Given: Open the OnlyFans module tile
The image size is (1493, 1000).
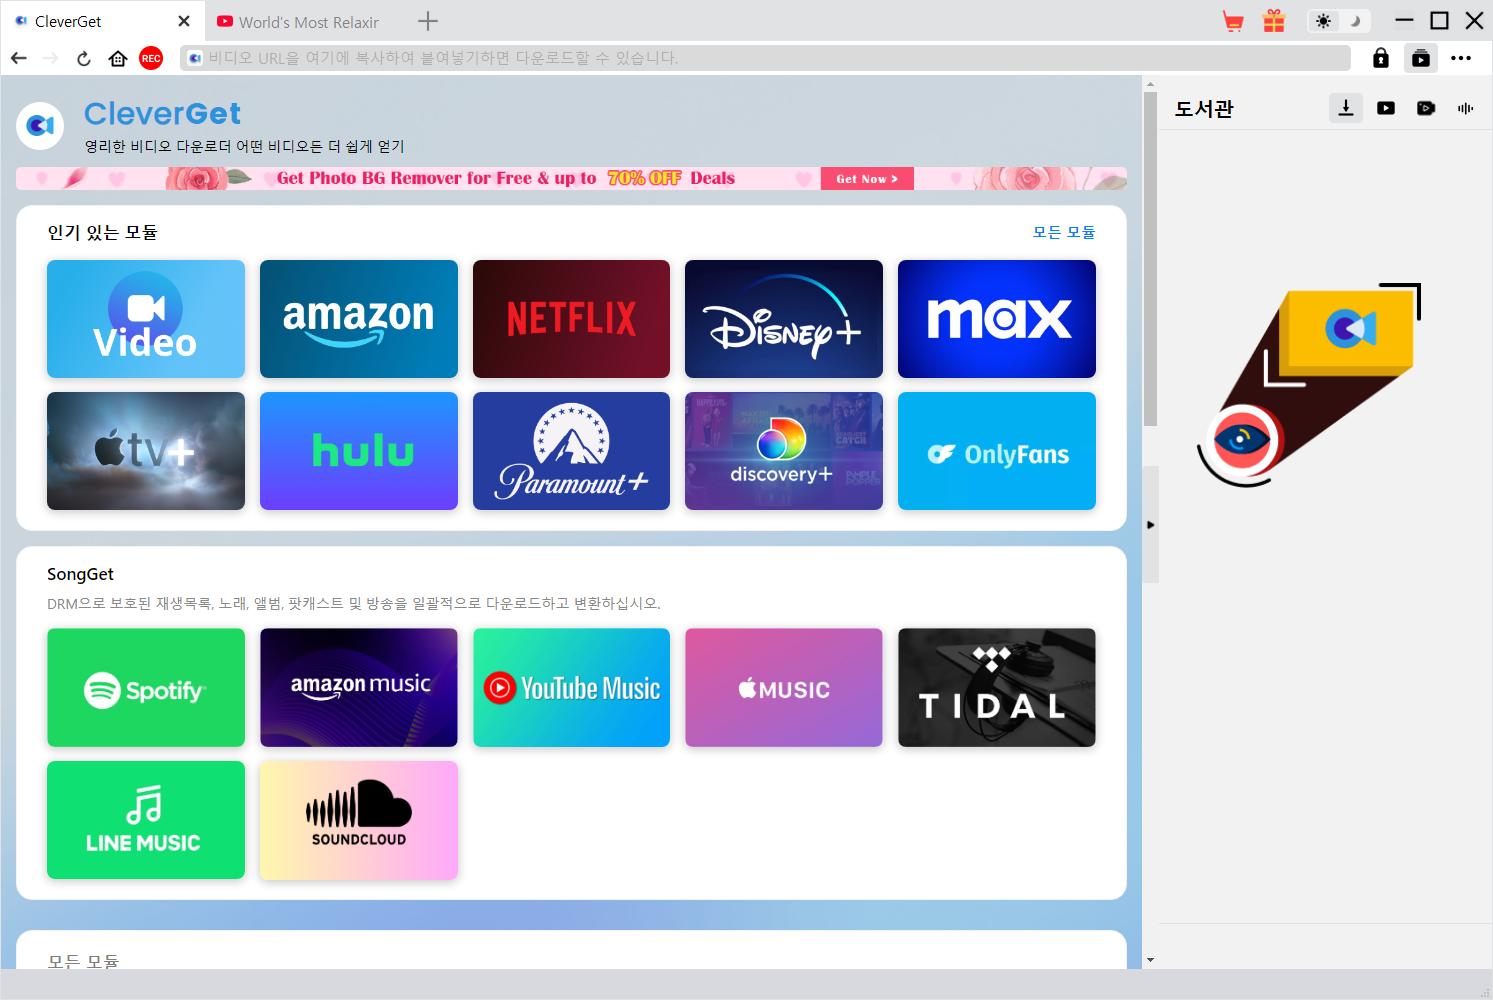Looking at the screenshot, I should pos(997,451).
